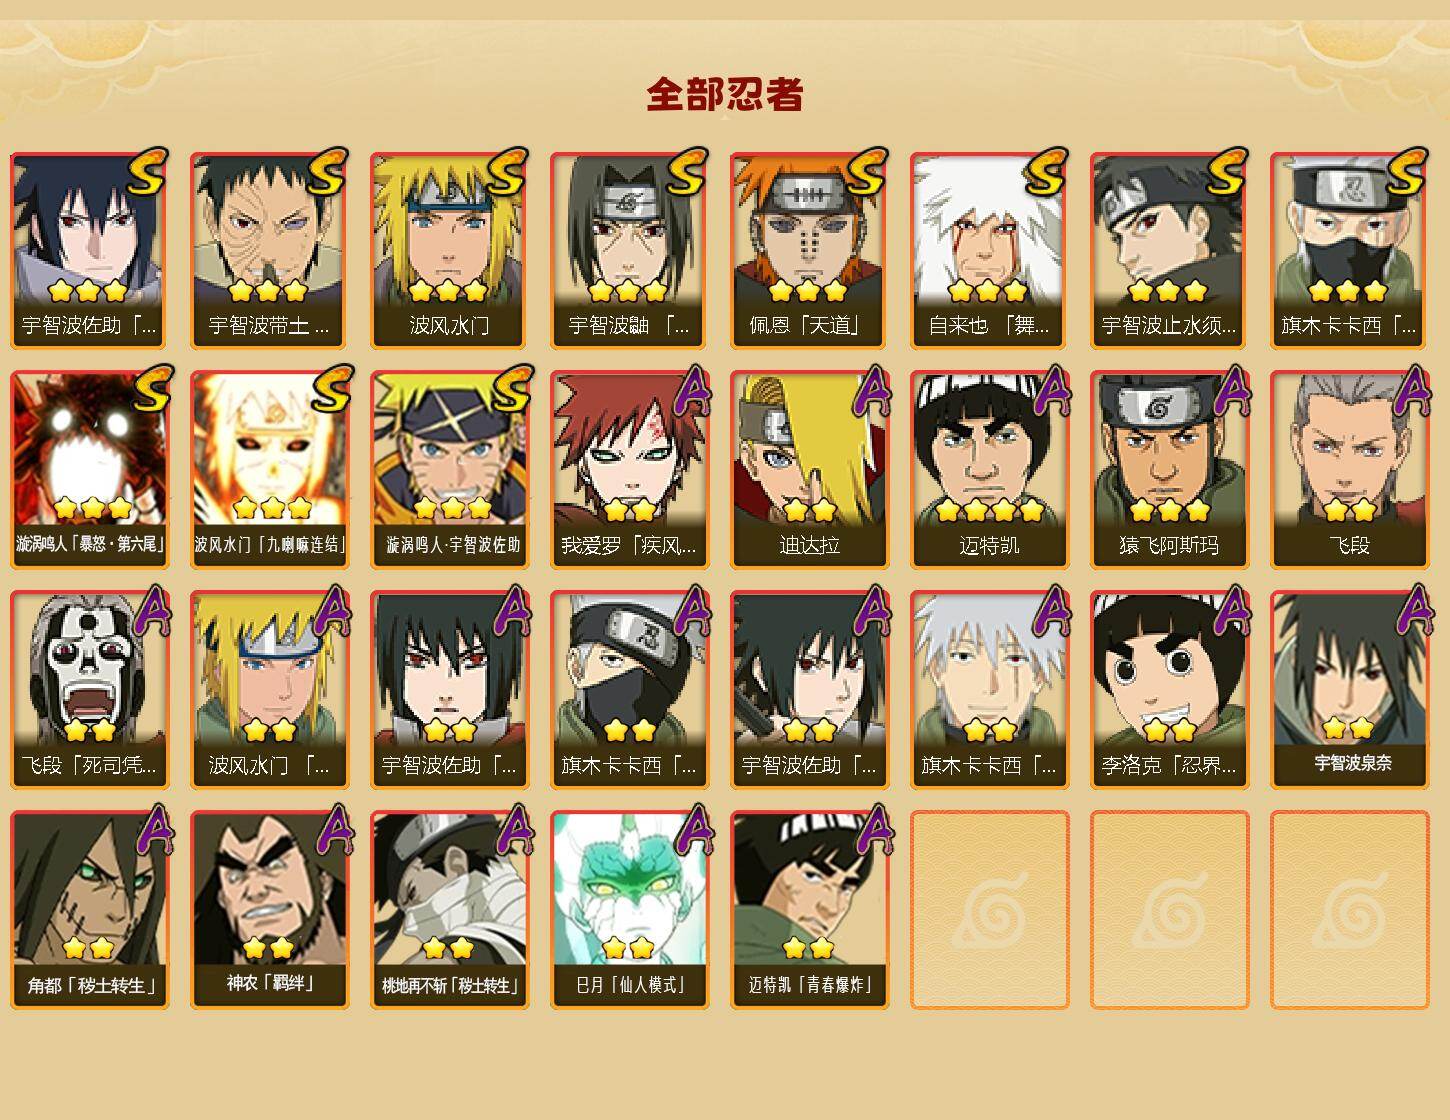Select the 李洛克「忍界...」 card

[1169, 690]
